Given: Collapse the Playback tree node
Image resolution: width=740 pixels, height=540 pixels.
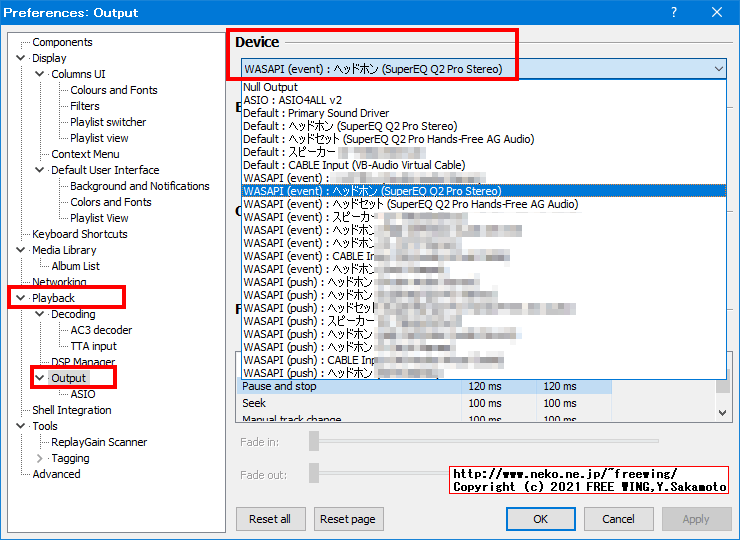Looking at the screenshot, I should point(21,298).
